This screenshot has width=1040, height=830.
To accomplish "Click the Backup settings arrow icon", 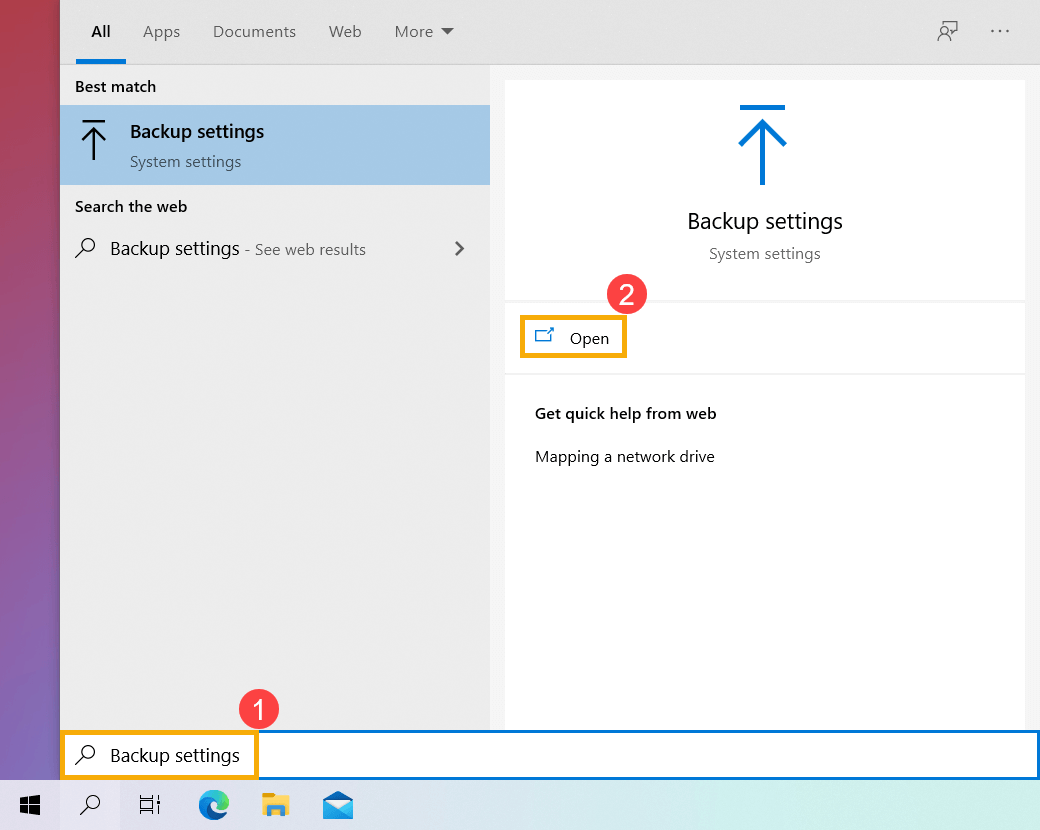I will (x=762, y=144).
